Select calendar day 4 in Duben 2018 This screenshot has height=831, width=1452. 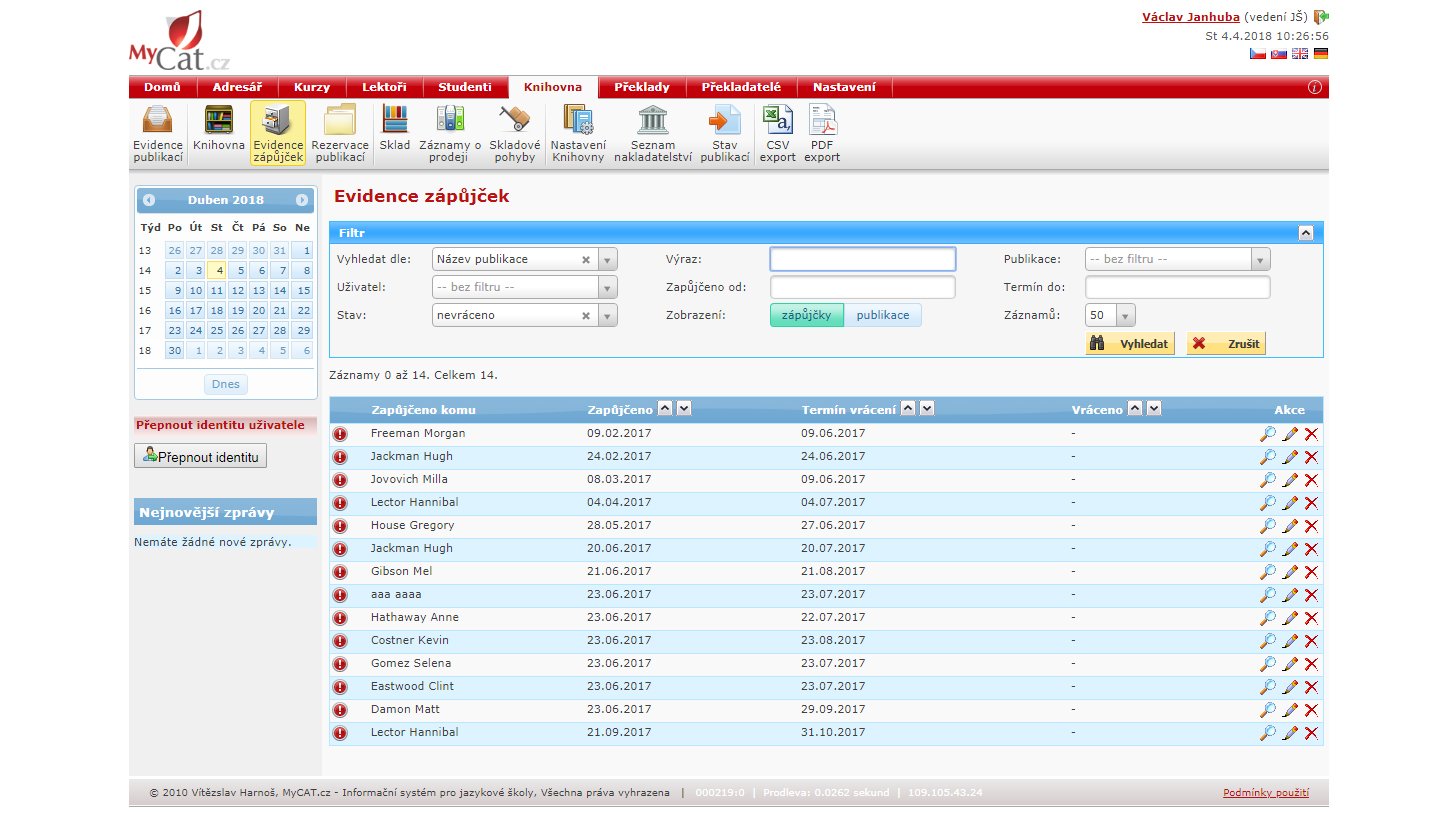[217, 270]
